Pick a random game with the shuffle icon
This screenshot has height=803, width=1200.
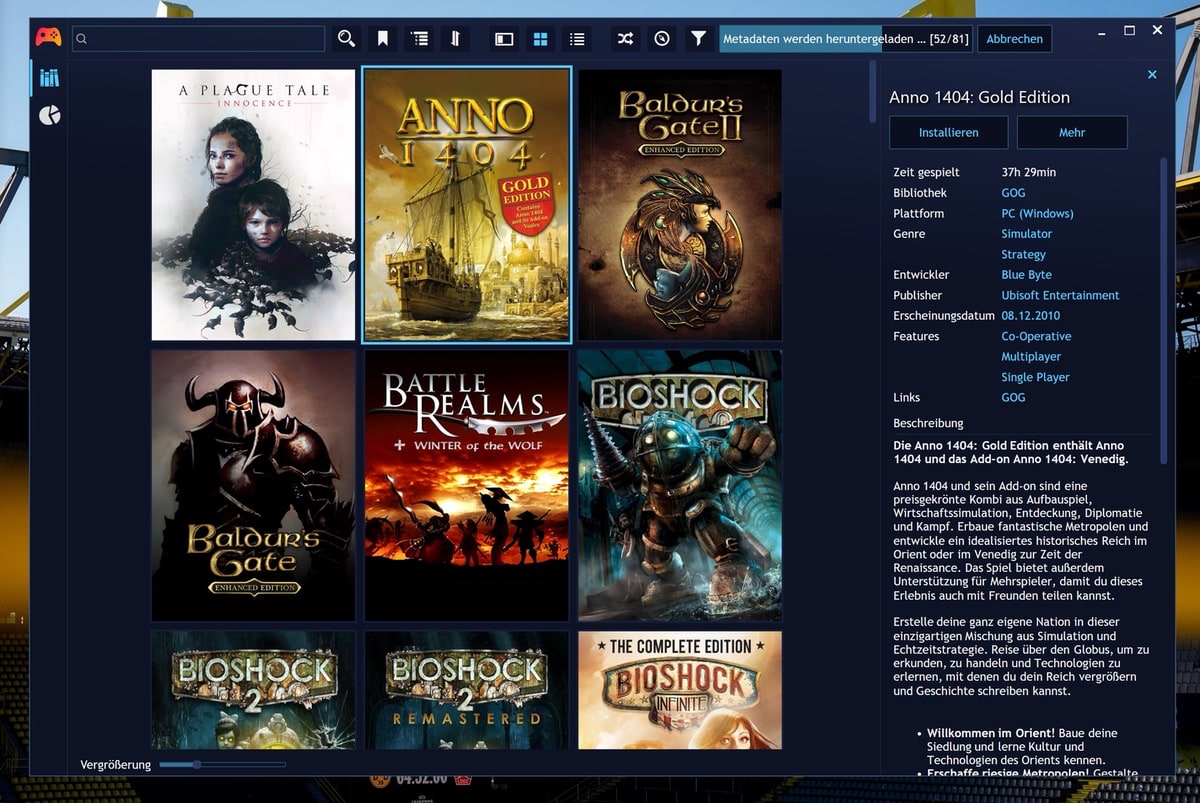[x=625, y=39]
